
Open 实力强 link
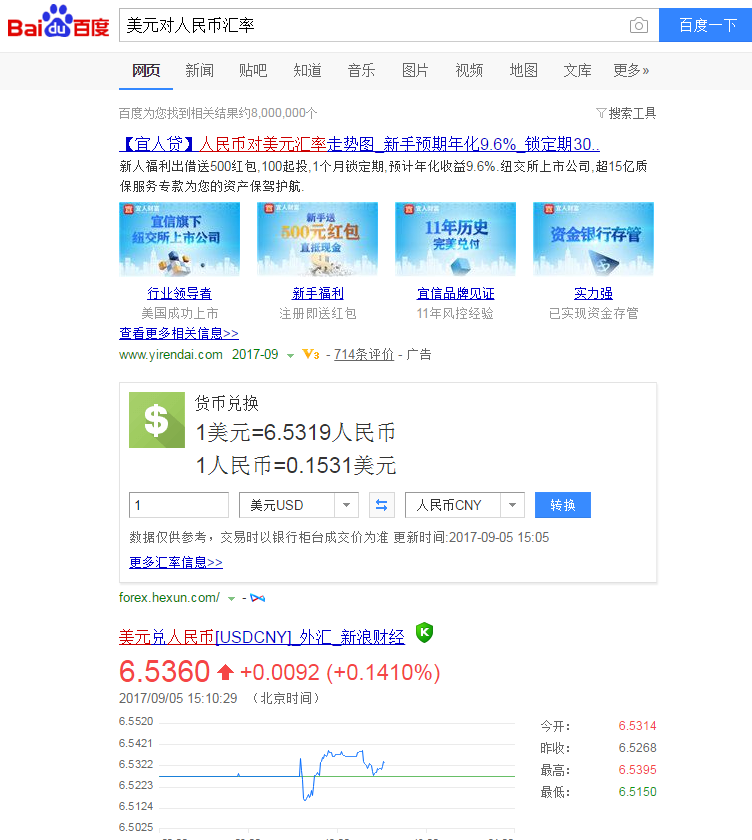coord(593,294)
